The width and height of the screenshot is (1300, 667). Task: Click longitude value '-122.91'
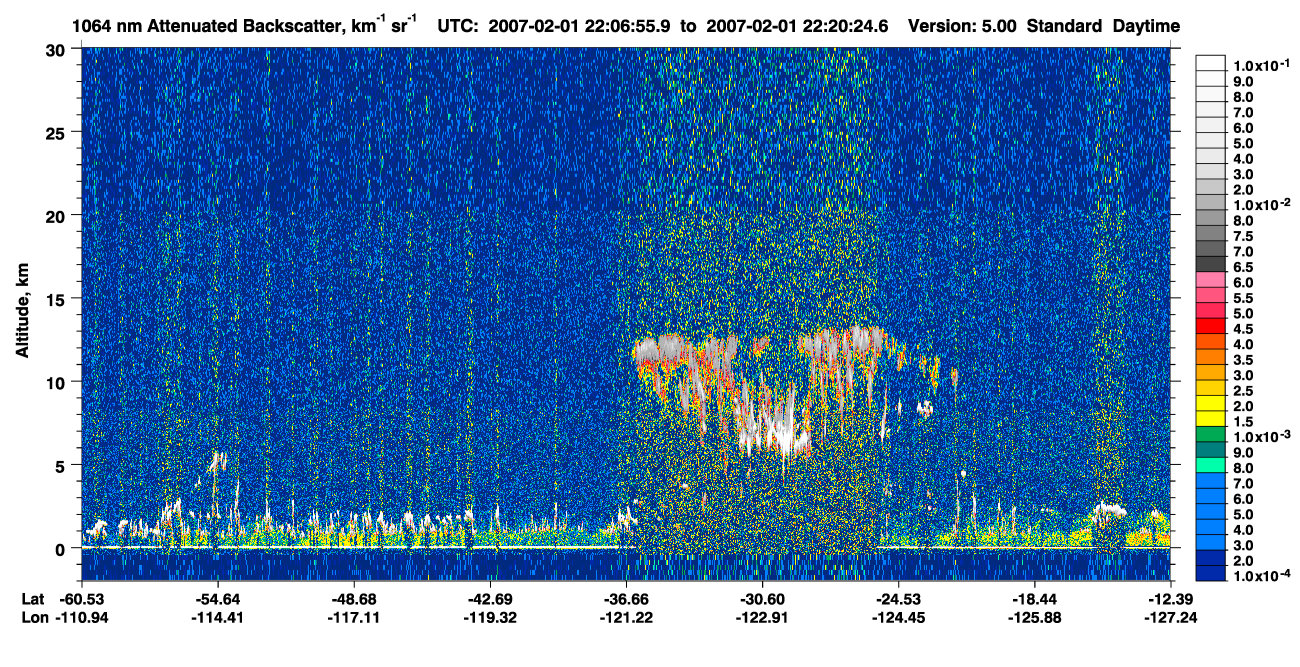tap(762, 617)
